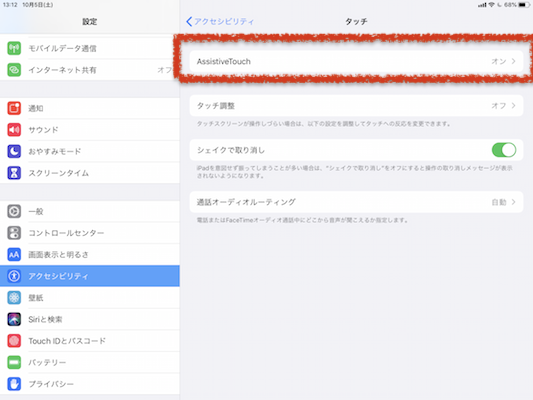Screen dimensions: 533x400
Task: Tap the Display & Brightness AA icon
Action: coord(14,255)
